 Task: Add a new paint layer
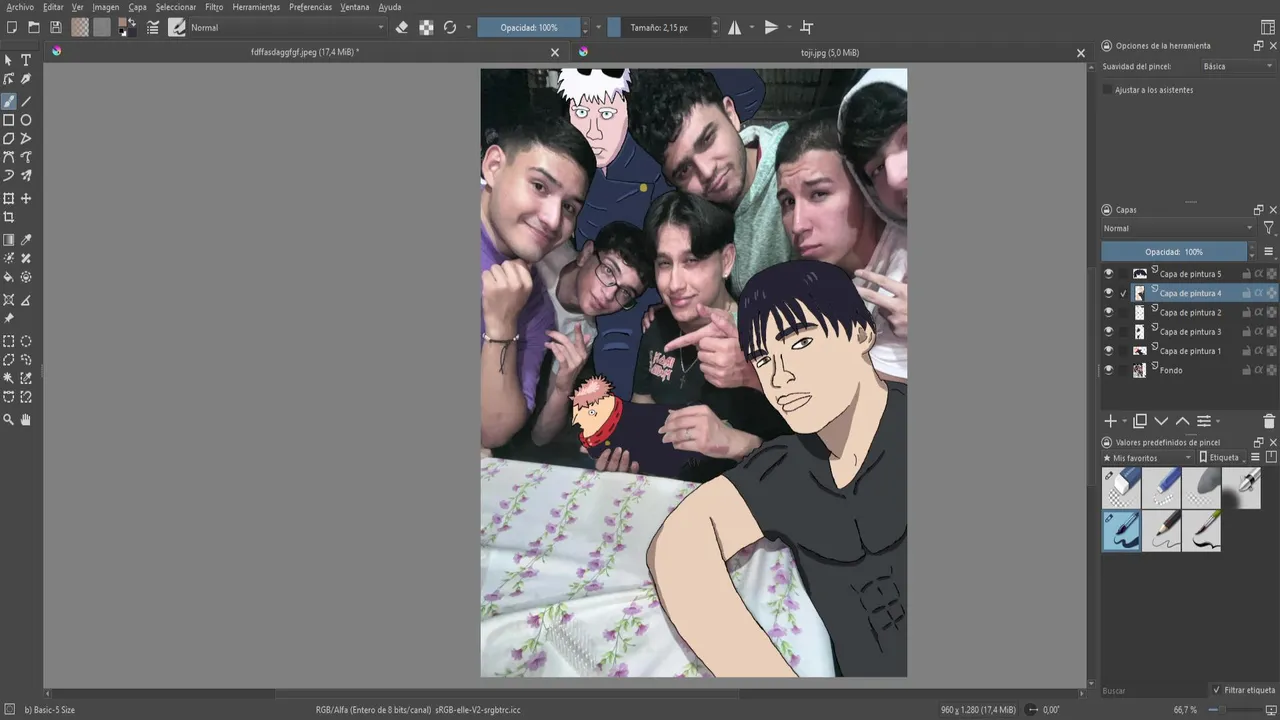tap(1110, 421)
